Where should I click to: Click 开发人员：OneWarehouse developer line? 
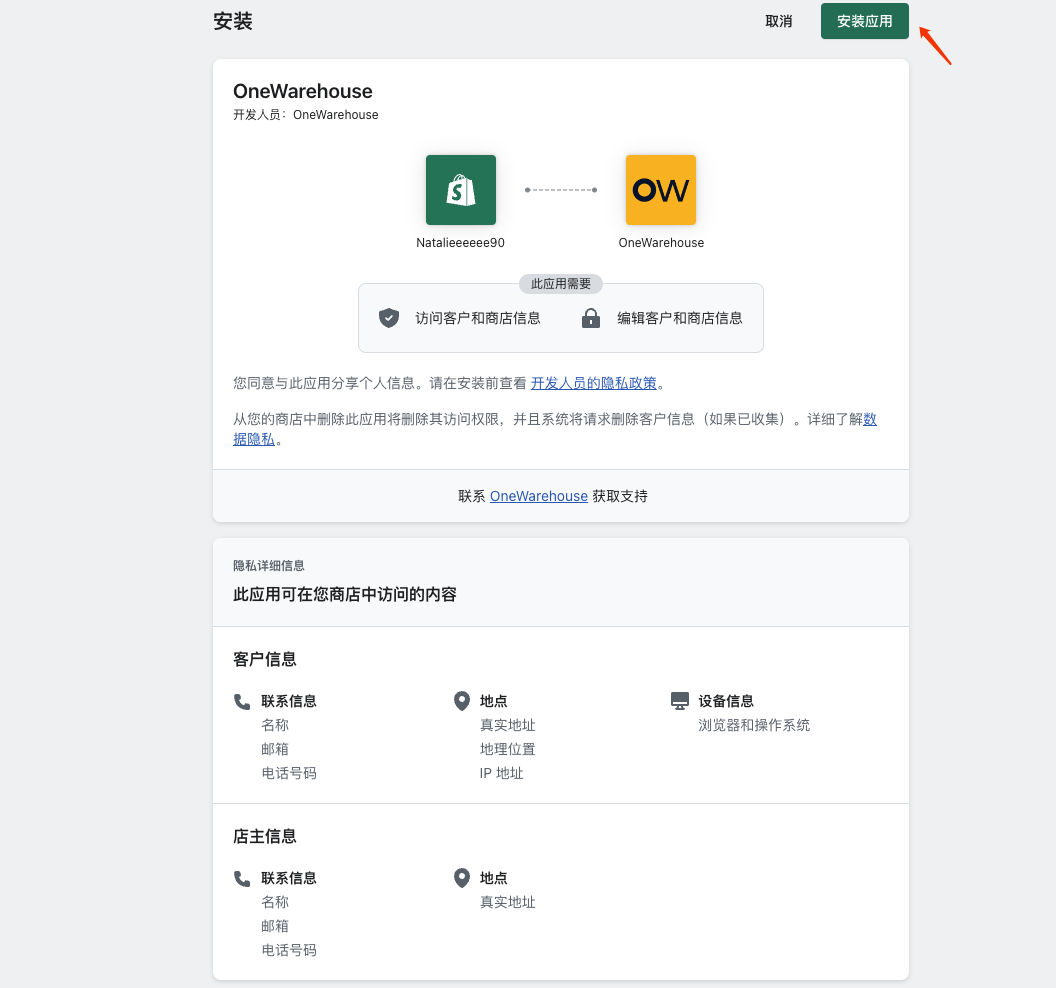(x=306, y=114)
